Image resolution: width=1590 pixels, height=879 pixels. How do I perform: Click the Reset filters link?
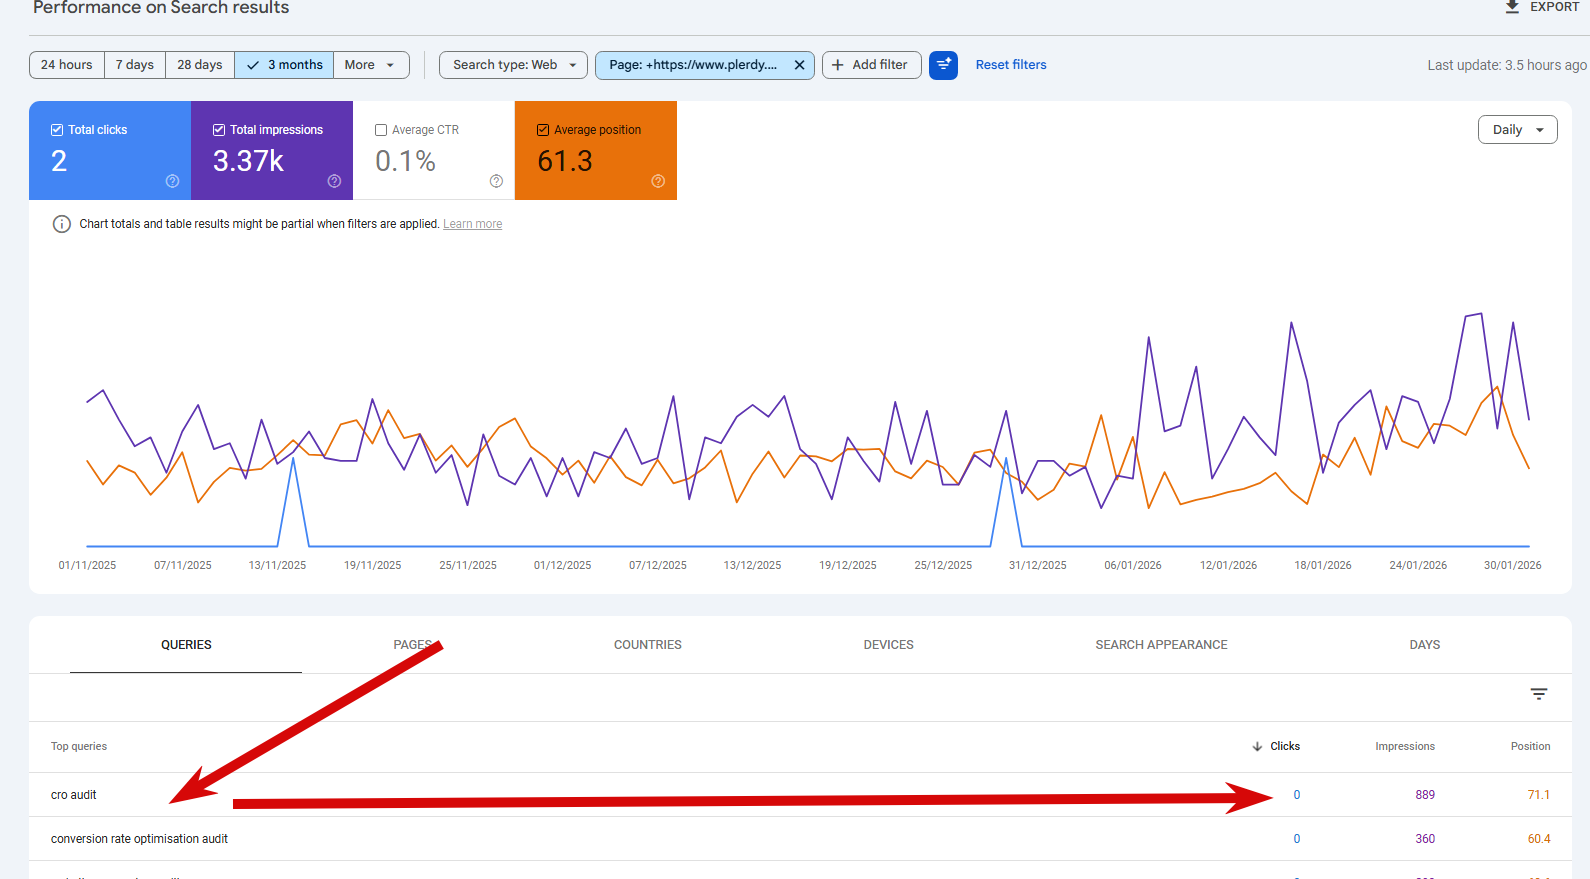coord(1011,65)
